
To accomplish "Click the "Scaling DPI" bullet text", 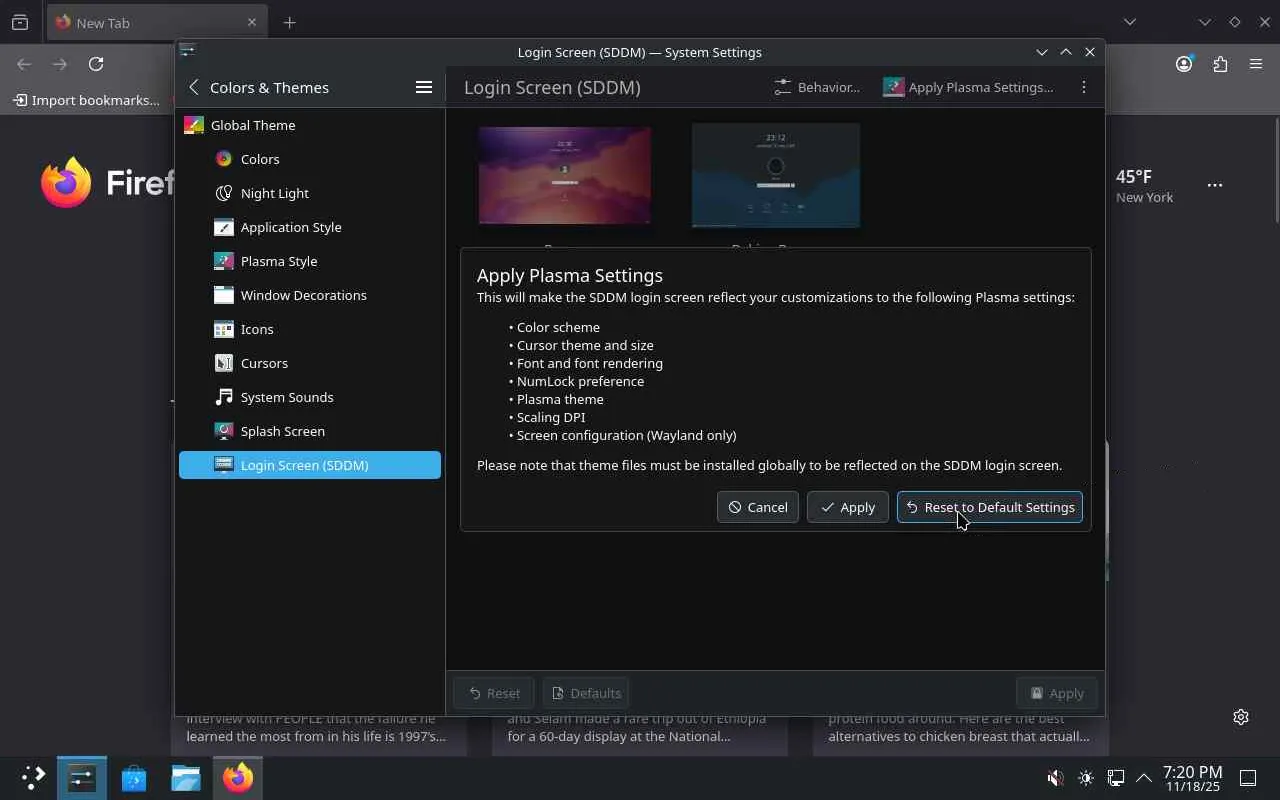I will 551,417.
